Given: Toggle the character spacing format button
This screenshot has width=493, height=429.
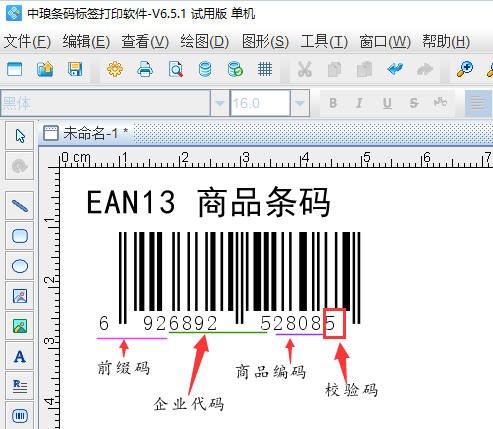Looking at the screenshot, I should point(440,103).
